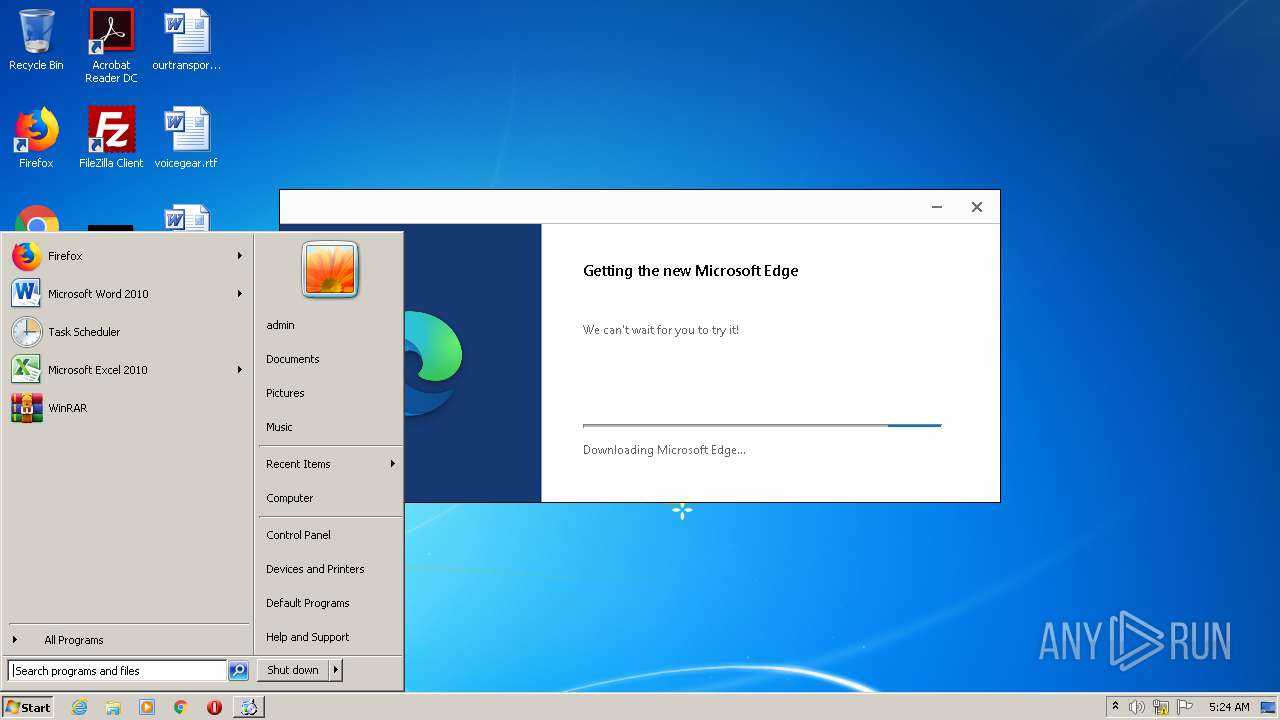1280x720 pixels.
Task: Open Windows Explorer folder on taskbar
Action: (113, 707)
